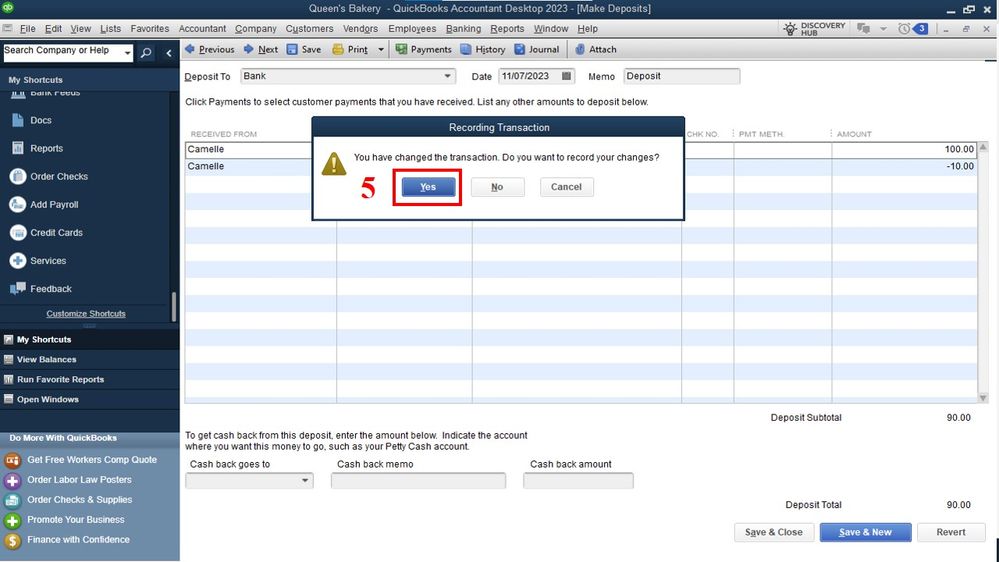Confirm recording changes with Yes button
This screenshot has height=562, width=999.
click(x=428, y=187)
